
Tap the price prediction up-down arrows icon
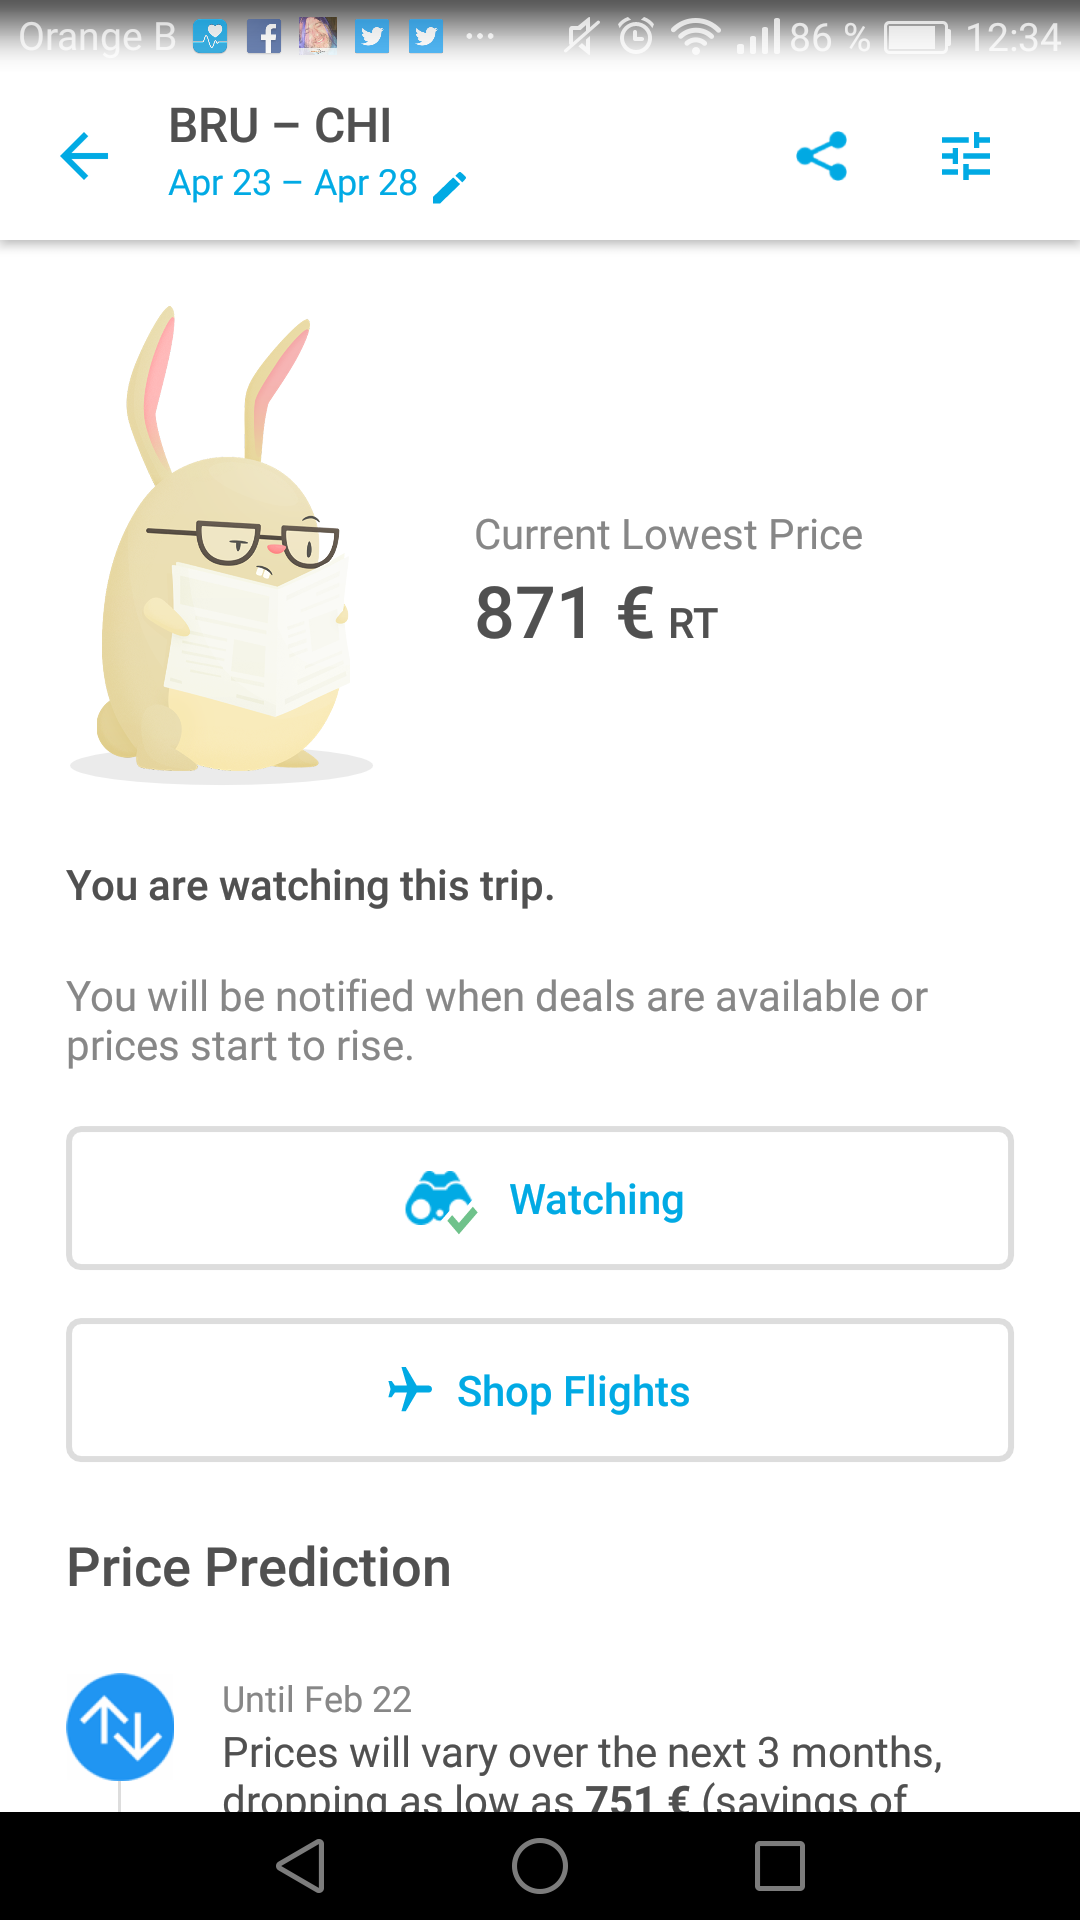click(x=120, y=1727)
